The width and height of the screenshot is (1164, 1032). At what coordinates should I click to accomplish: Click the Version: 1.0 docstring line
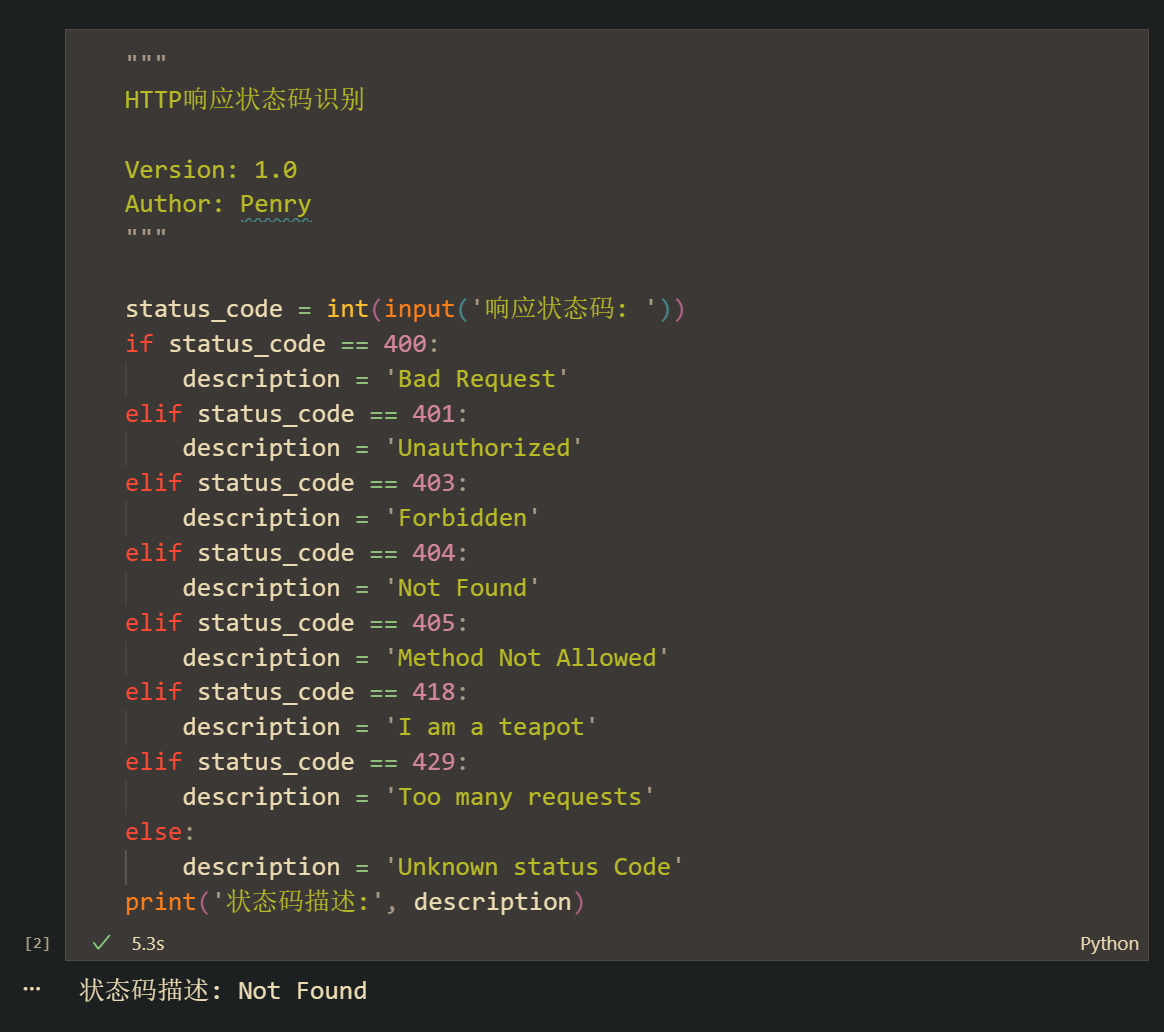tap(211, 170)
